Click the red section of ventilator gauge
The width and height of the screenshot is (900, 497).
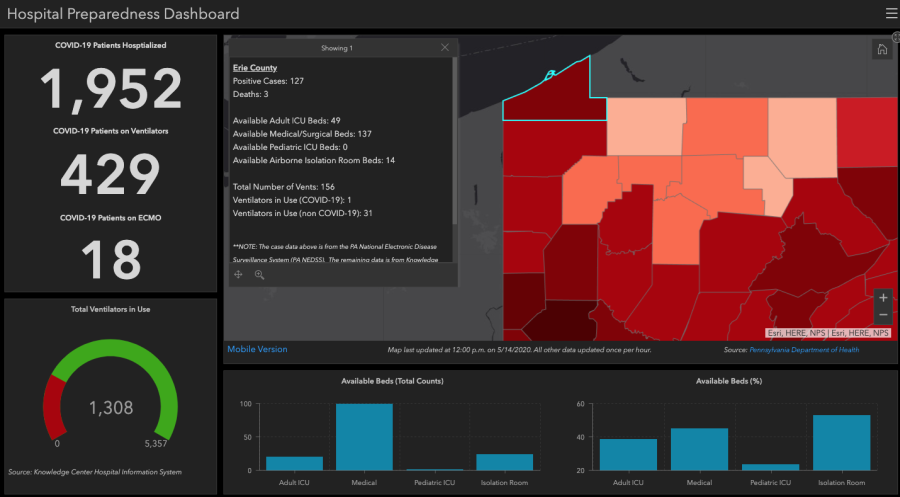point(54,407)
